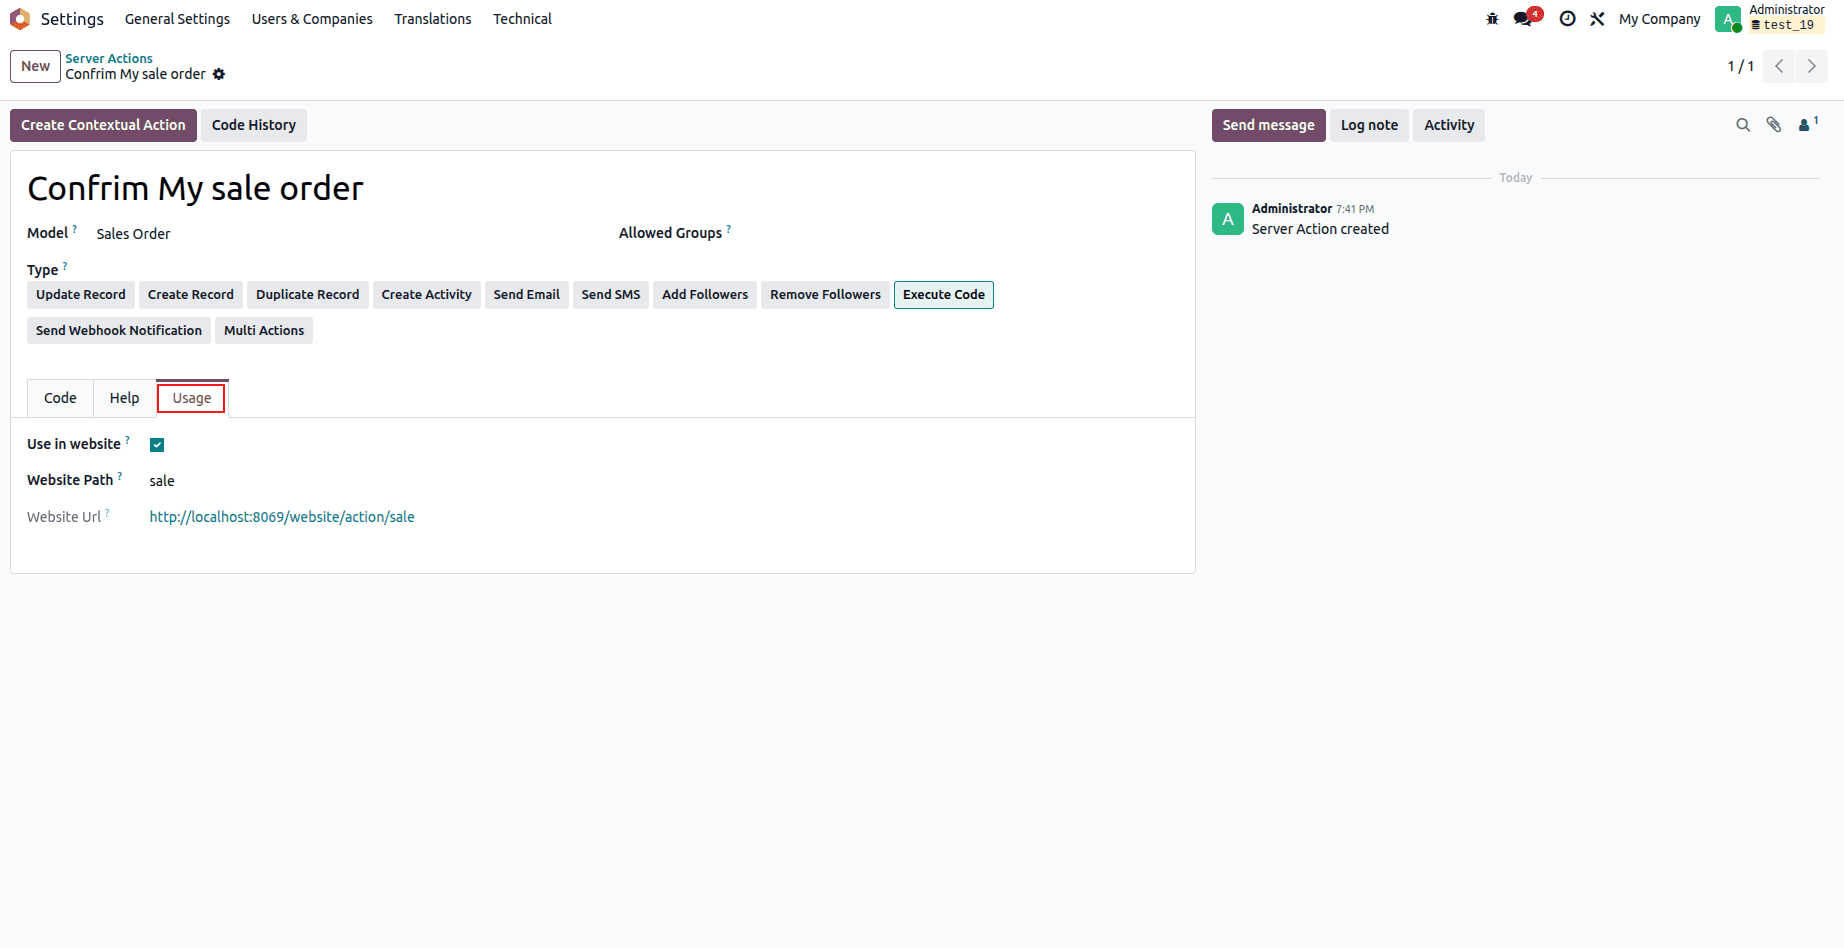Click the Administrator avatar icon
The height and width of the screenshot is (948, 1844).
pos(1728,19)
